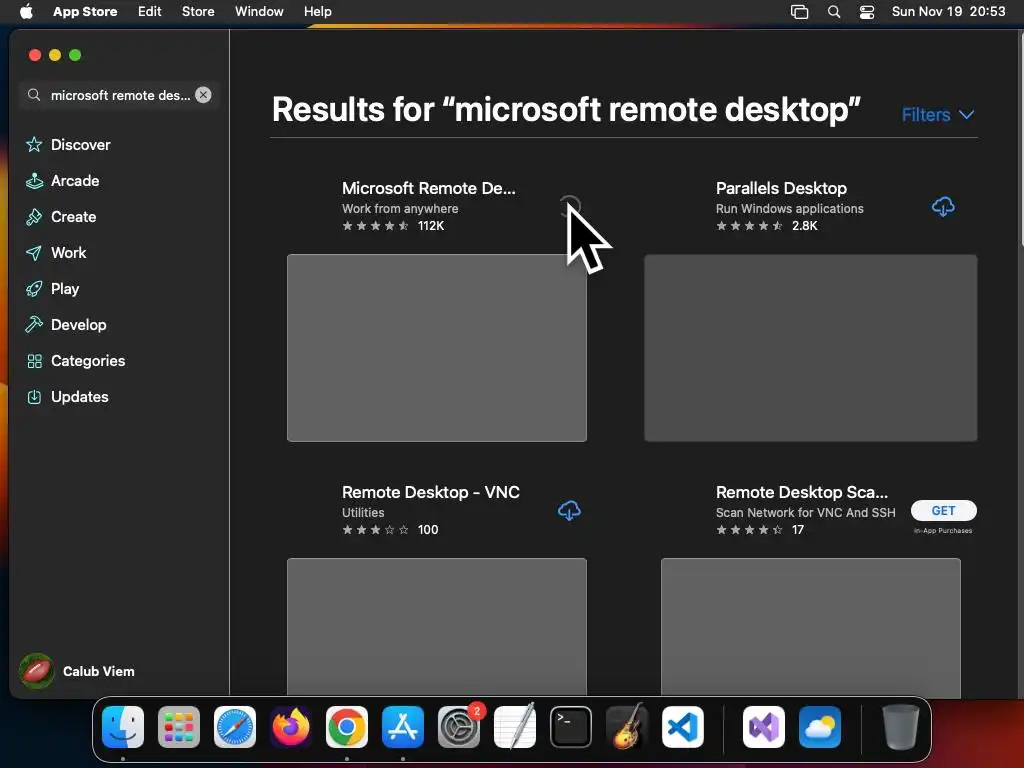Launch Safari from the Dock

coord(235,727)
